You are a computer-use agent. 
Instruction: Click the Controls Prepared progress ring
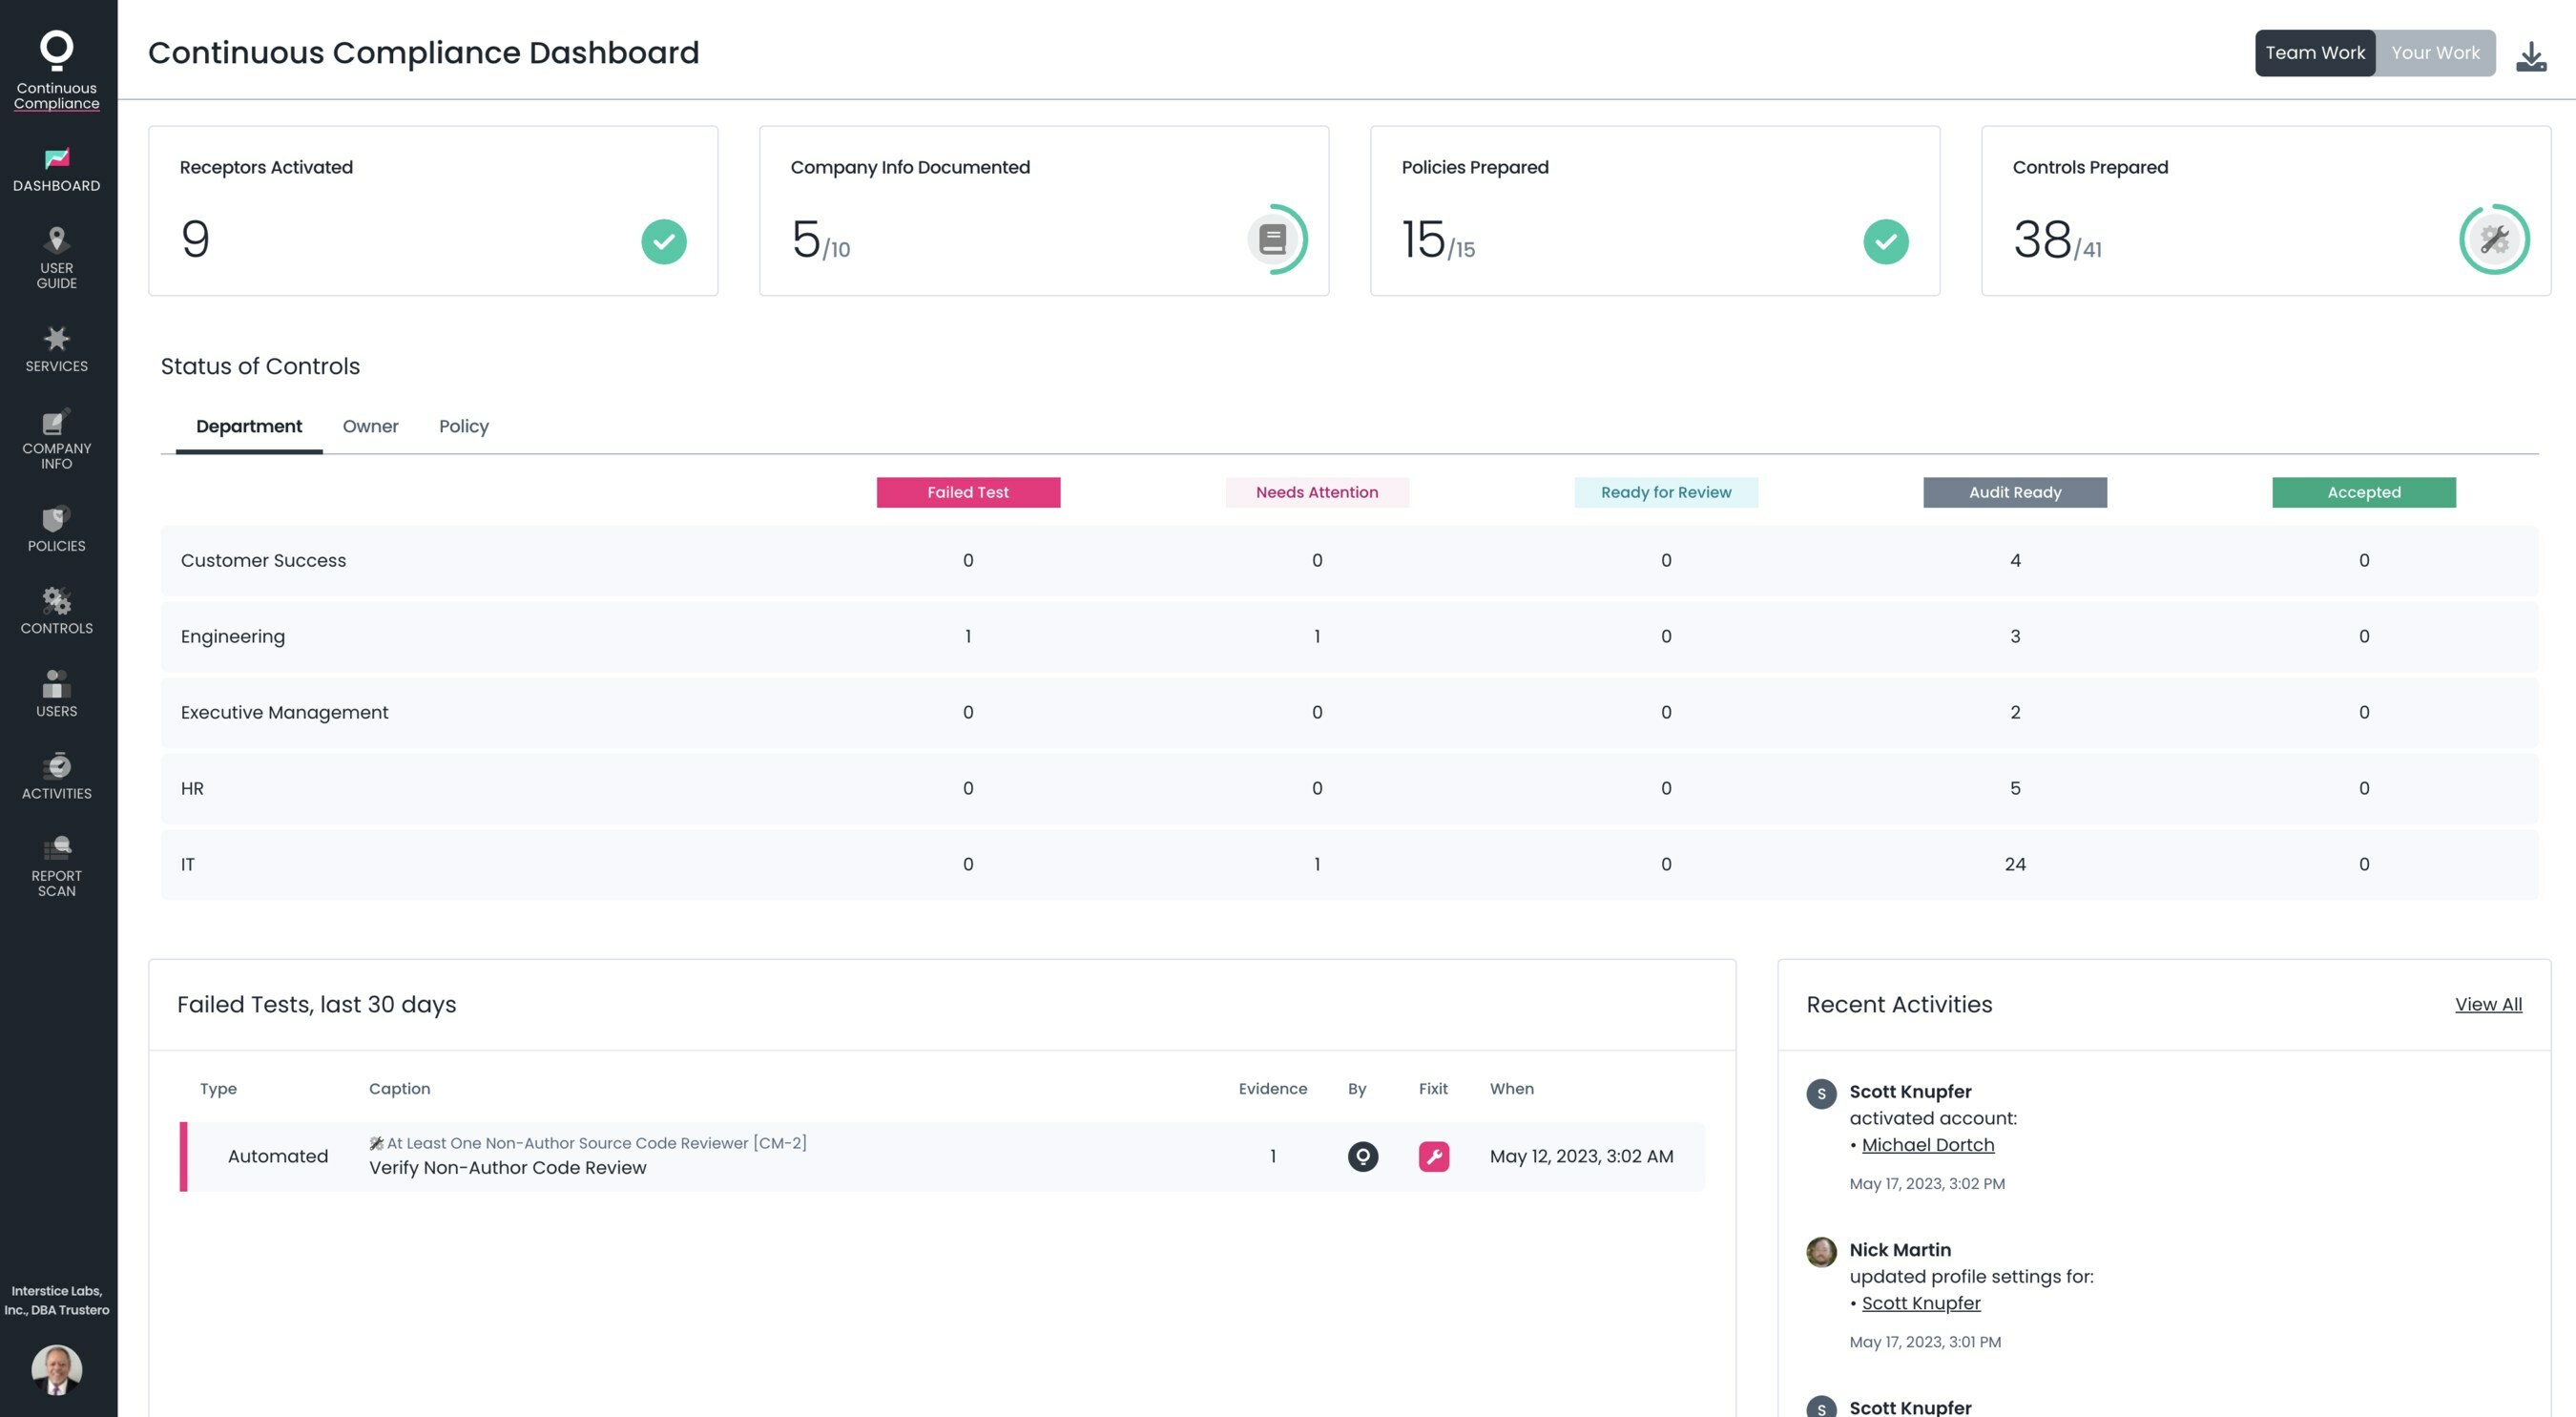(x=2494, y=240)
